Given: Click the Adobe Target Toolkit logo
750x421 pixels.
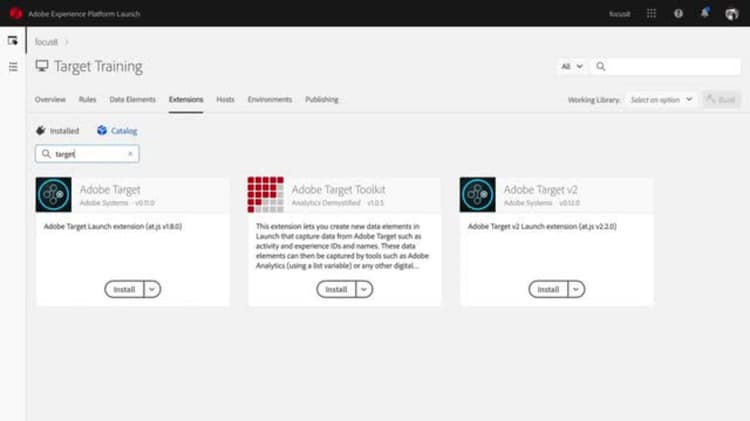Looking at the screenshot, I should (x=265, y=195).
